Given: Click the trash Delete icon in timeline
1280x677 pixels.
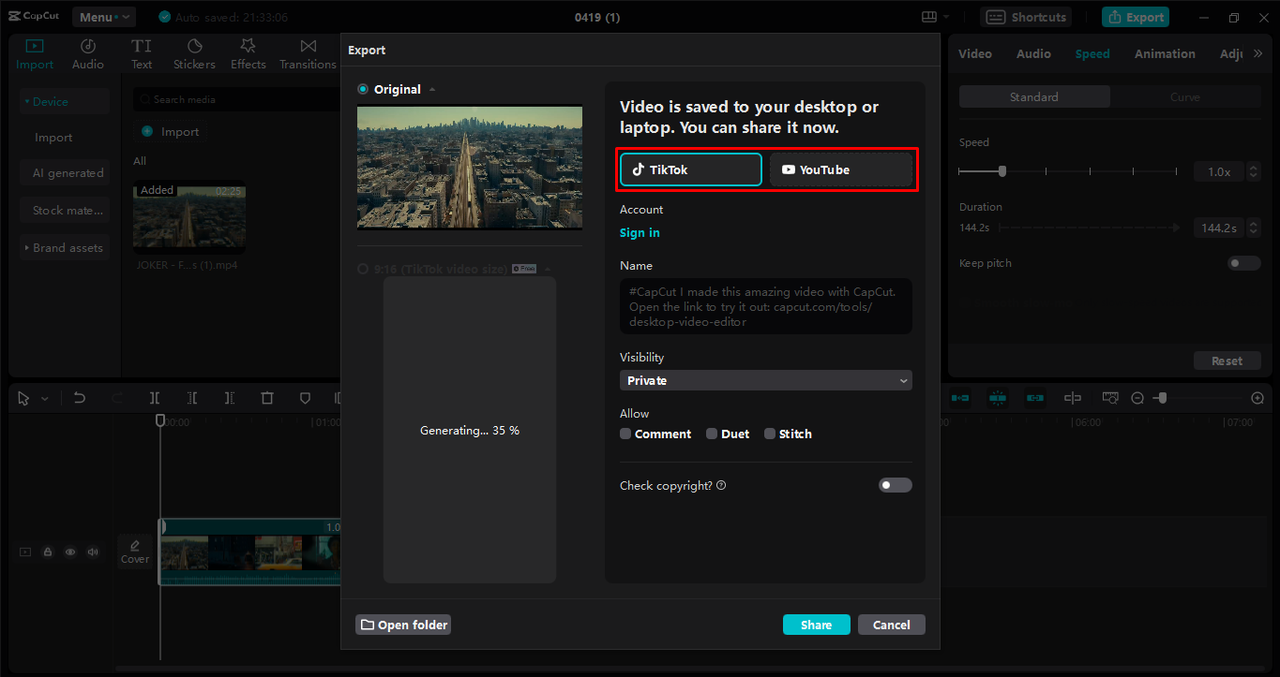Looking at the screenshot, I should pos(267,398).
